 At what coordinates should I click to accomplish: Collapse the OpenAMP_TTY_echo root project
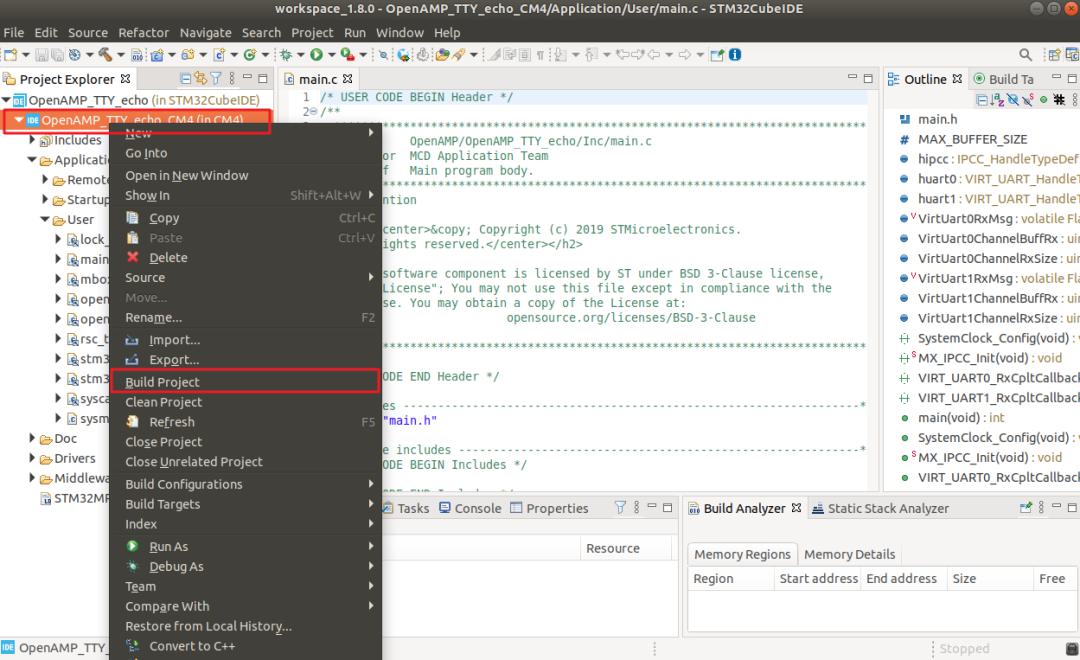pos(6,100)
